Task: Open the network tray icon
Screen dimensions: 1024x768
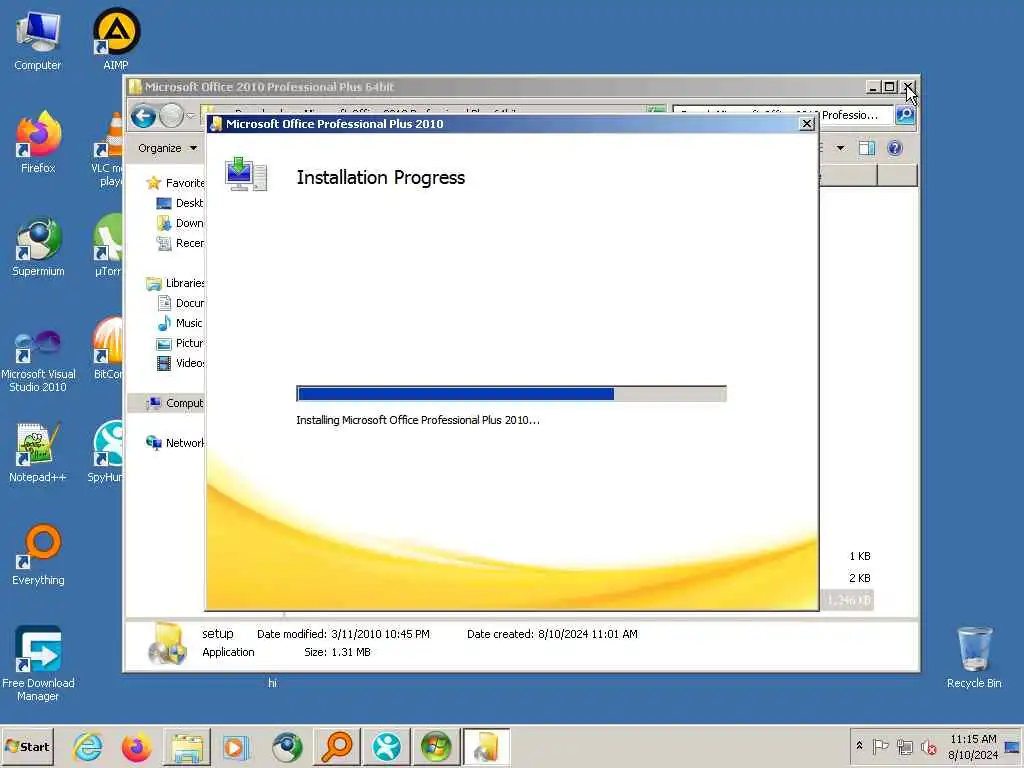Action: (x=904, y=746)
